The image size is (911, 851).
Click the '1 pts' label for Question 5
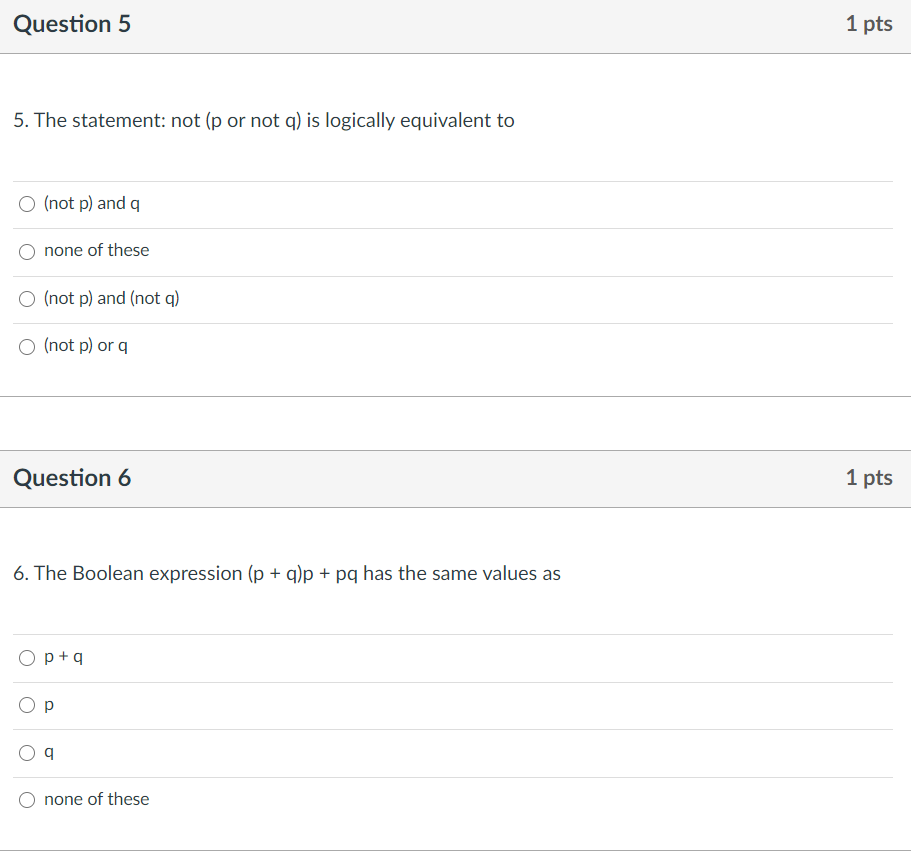tap(868, 24)
